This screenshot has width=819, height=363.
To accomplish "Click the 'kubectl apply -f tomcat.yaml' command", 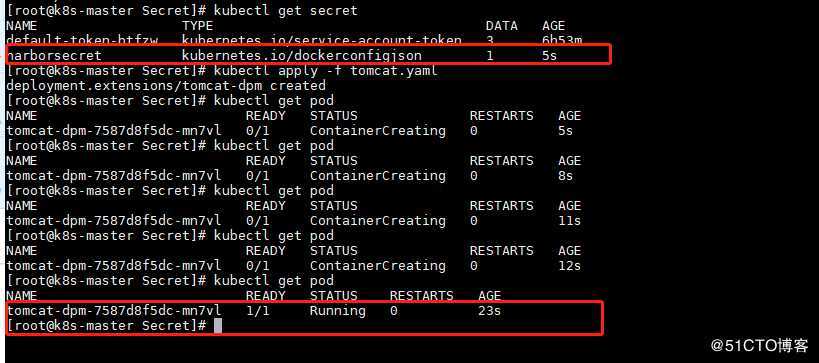I will pos(325,71).
